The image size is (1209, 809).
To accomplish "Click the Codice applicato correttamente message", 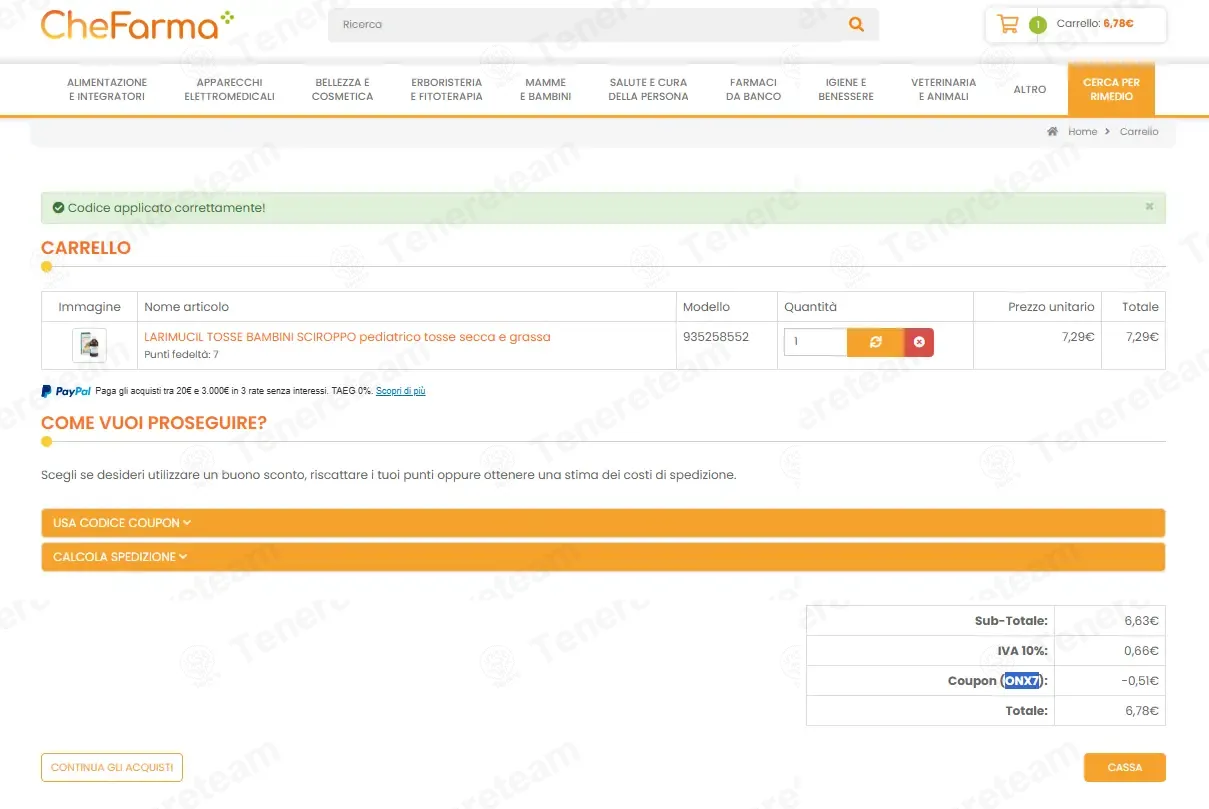I will (x=166, y=208).
